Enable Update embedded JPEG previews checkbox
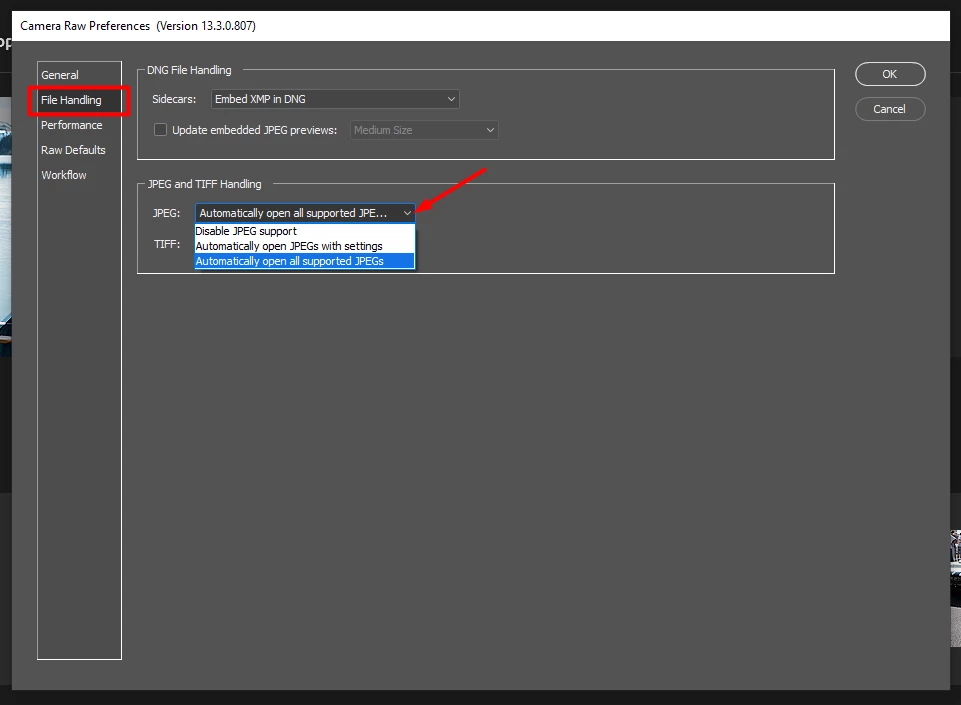The height and width of the screenshot is (705, 961). click(x=161, y=130)
